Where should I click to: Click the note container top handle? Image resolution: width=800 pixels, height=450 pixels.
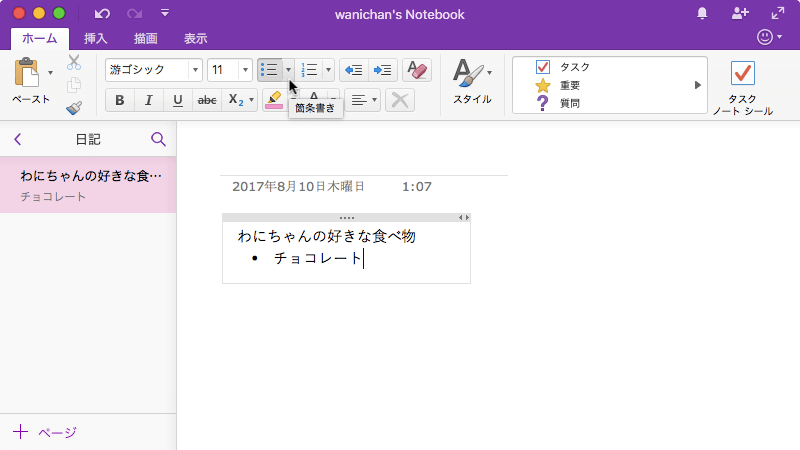347,218
